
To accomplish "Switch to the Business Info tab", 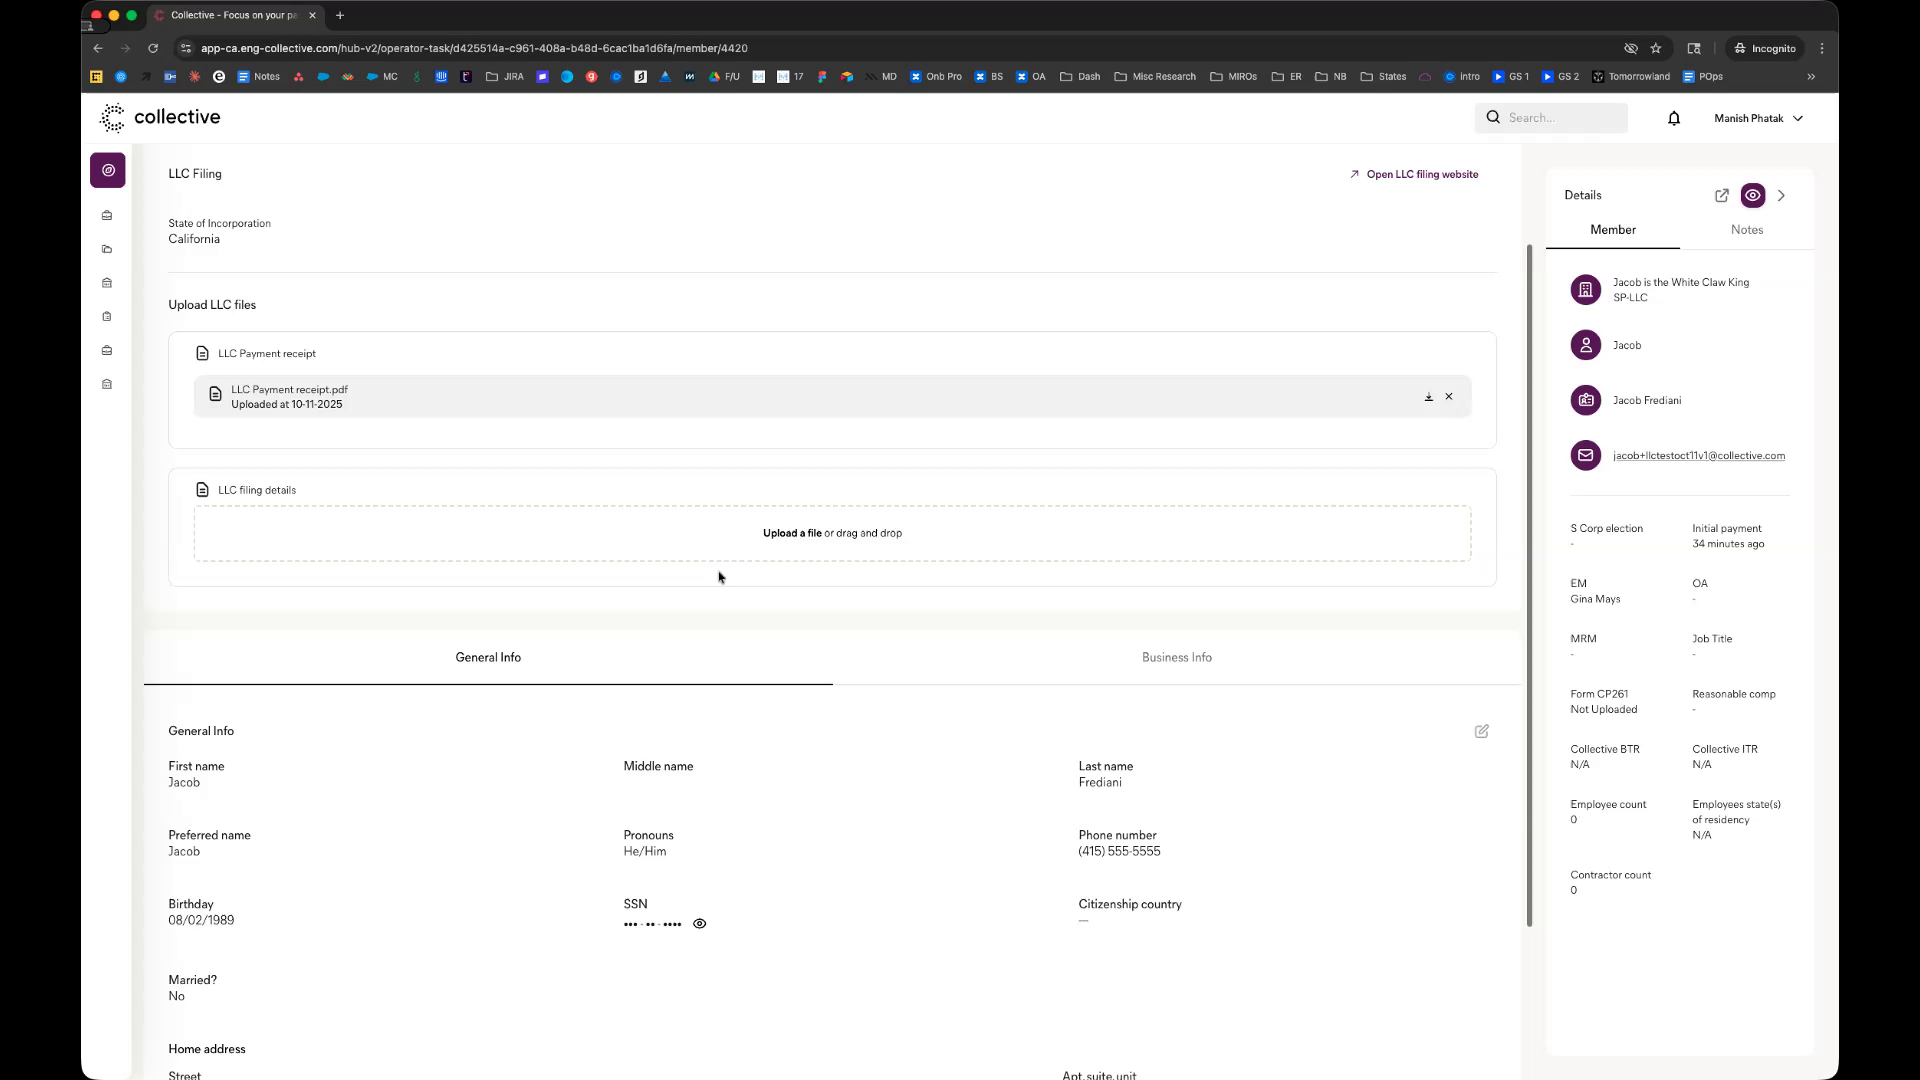I will pos(1176,657).
